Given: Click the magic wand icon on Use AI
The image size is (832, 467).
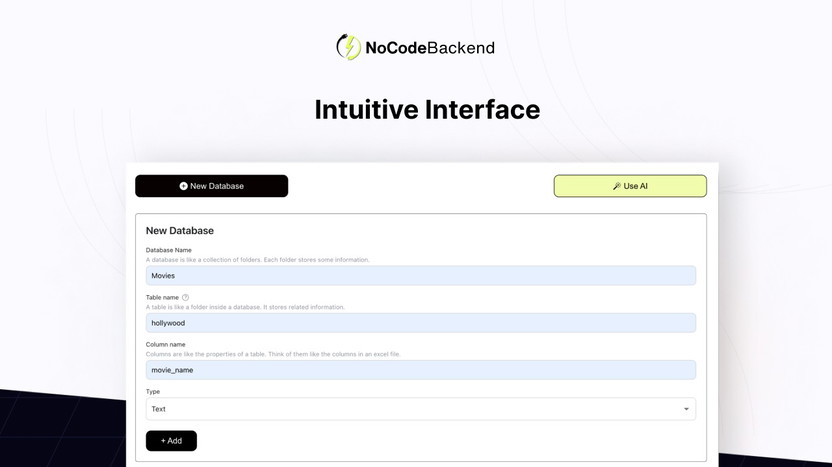Looking at the screenshot, I should pyautogui.click(x=617, y=186).
